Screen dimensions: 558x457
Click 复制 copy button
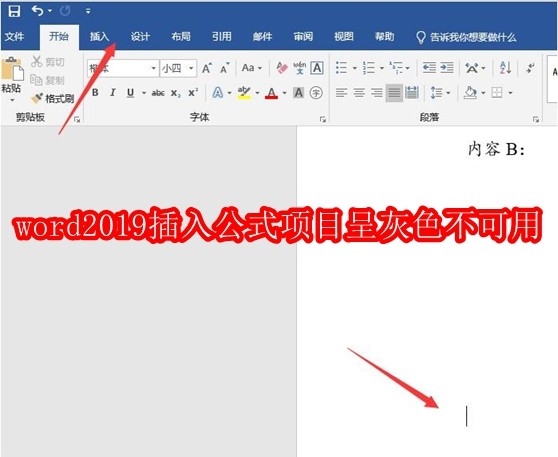[48, 80]
